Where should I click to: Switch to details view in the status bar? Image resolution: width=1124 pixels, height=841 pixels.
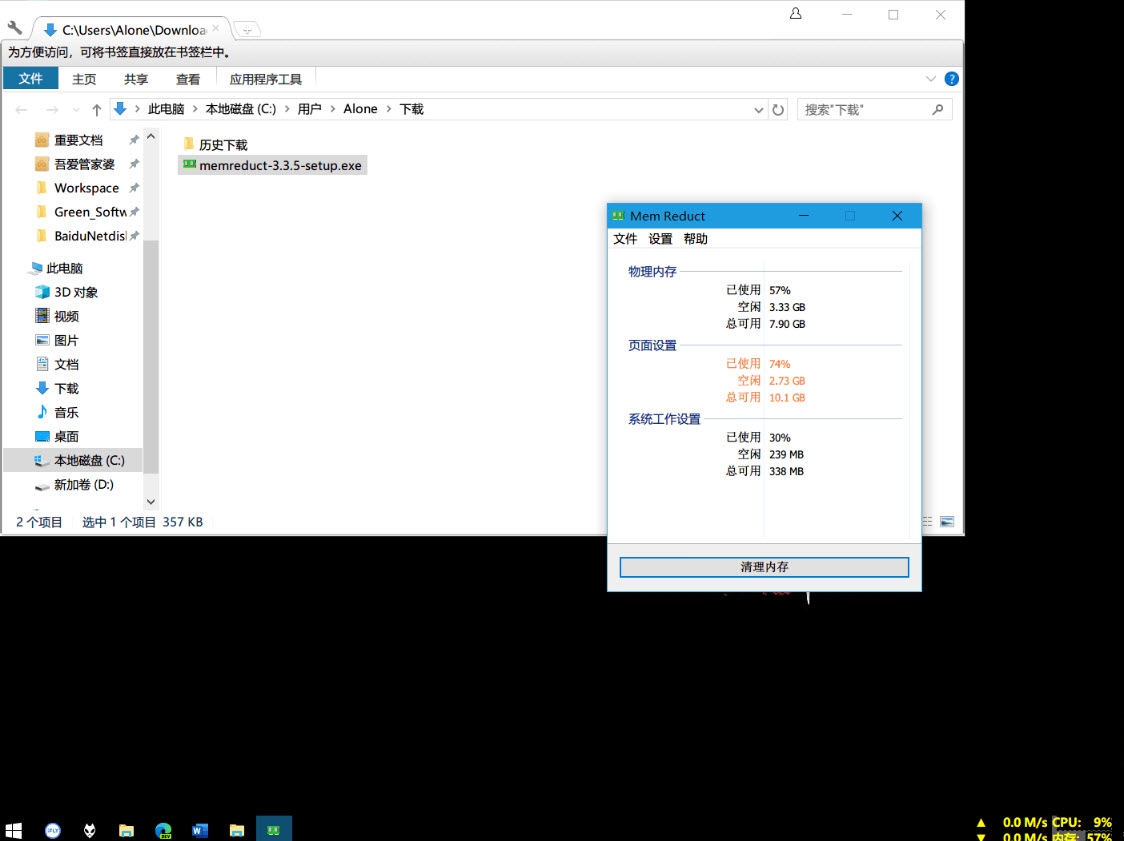click(x=926, y=521)
